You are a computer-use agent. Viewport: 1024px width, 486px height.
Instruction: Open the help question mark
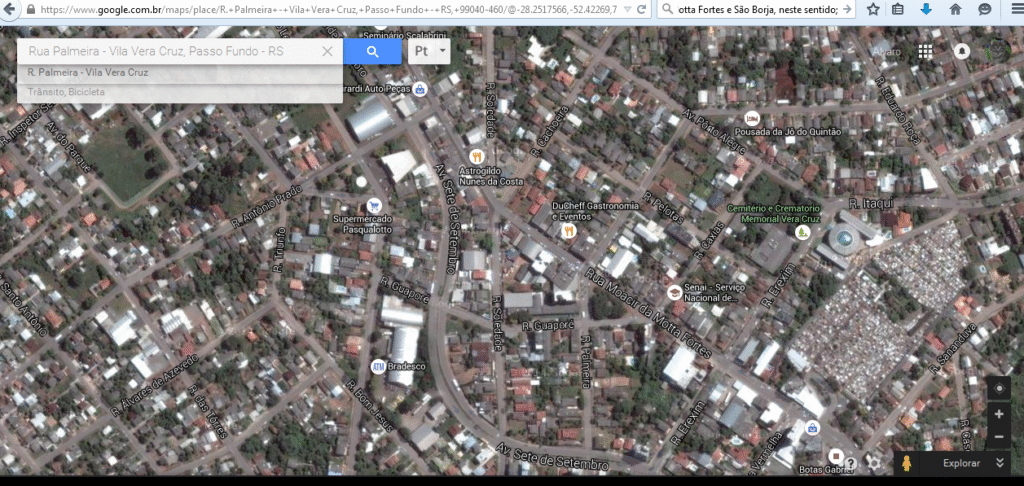coord(850,463)
